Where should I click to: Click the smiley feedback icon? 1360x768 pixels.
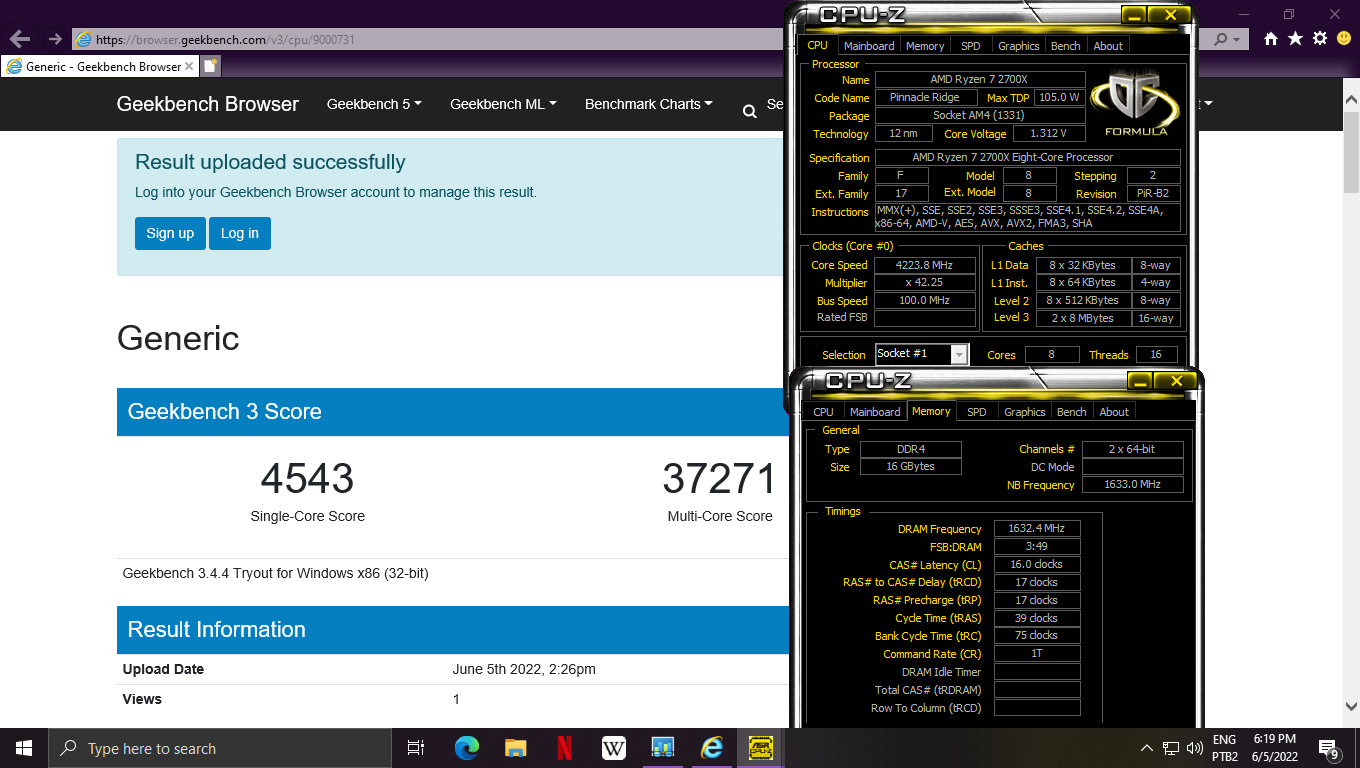(1343, 39)
